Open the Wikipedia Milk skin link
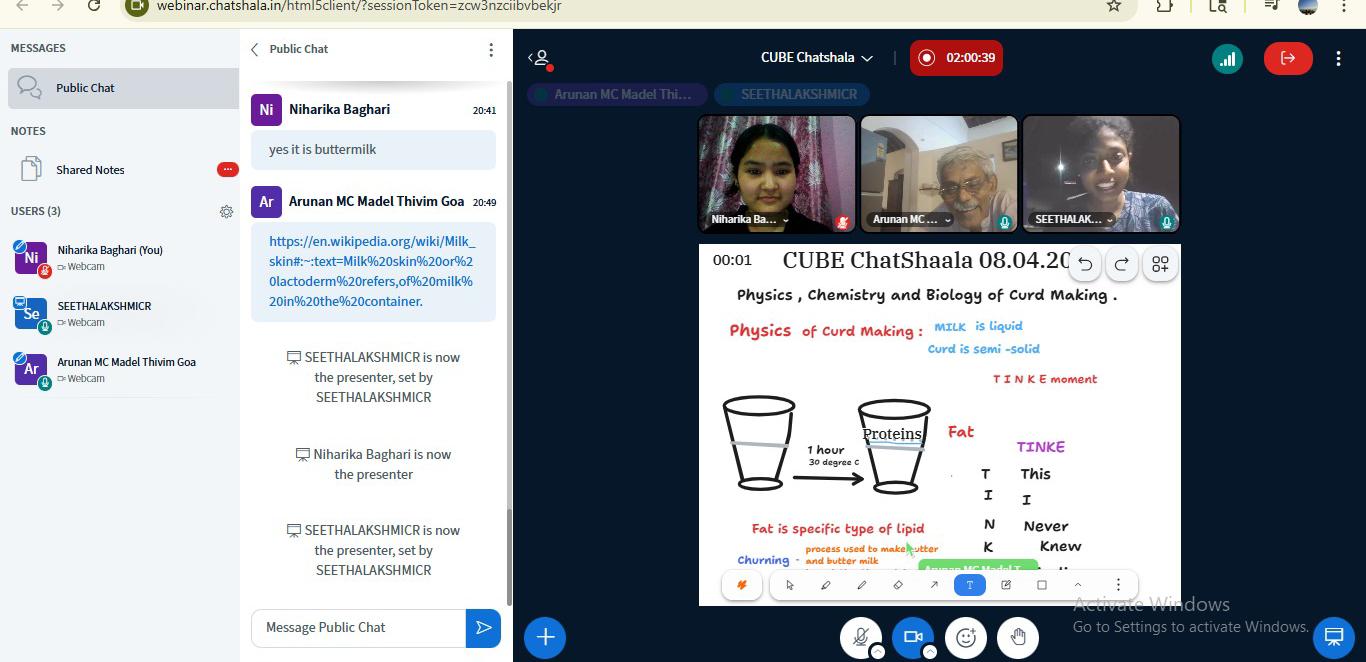Viewport: 1366px width, 662px height. tap(372, 271)
